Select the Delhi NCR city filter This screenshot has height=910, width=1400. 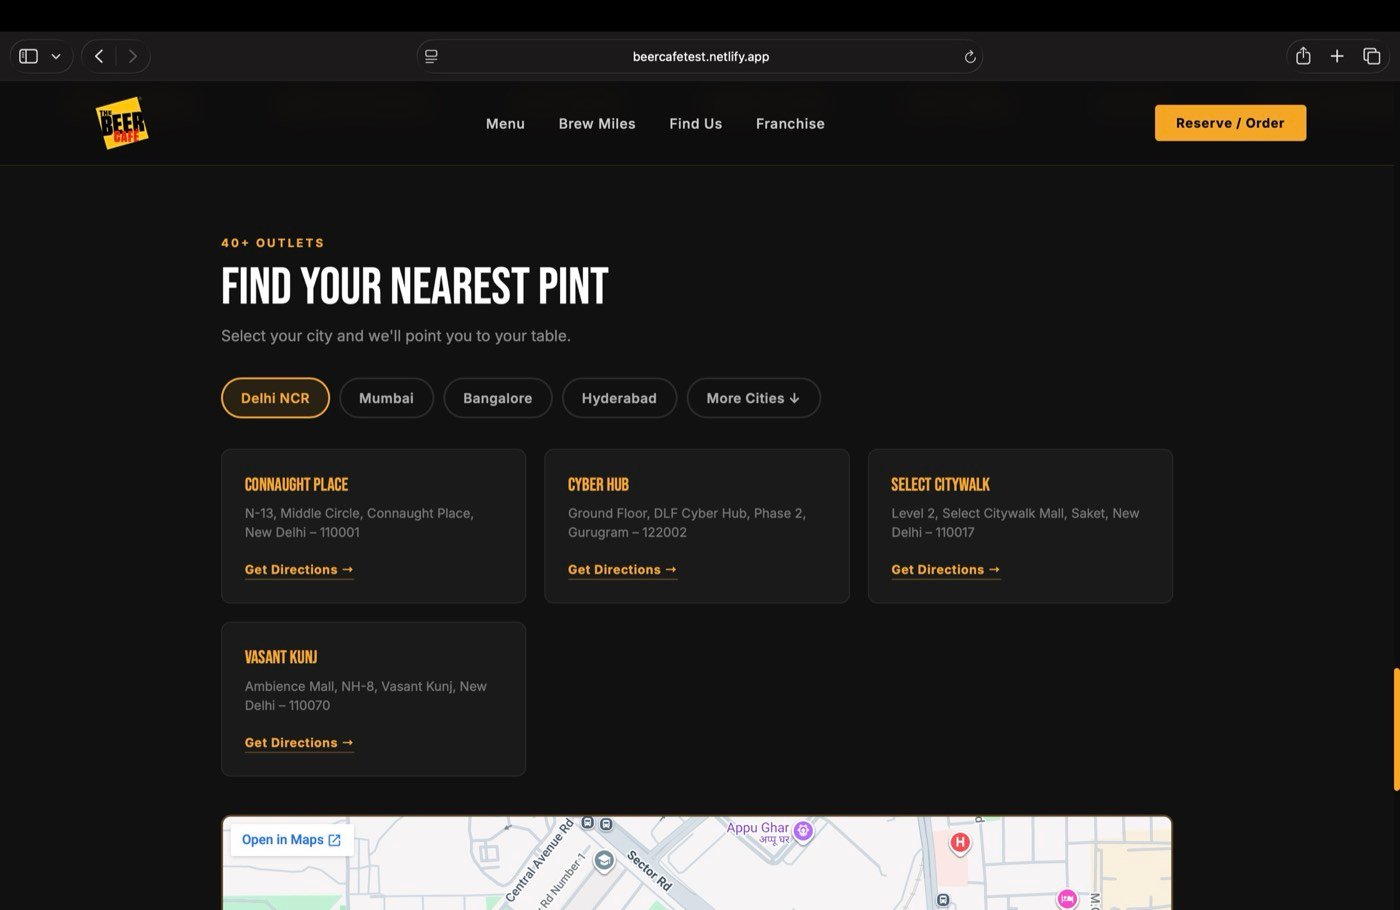275,398
